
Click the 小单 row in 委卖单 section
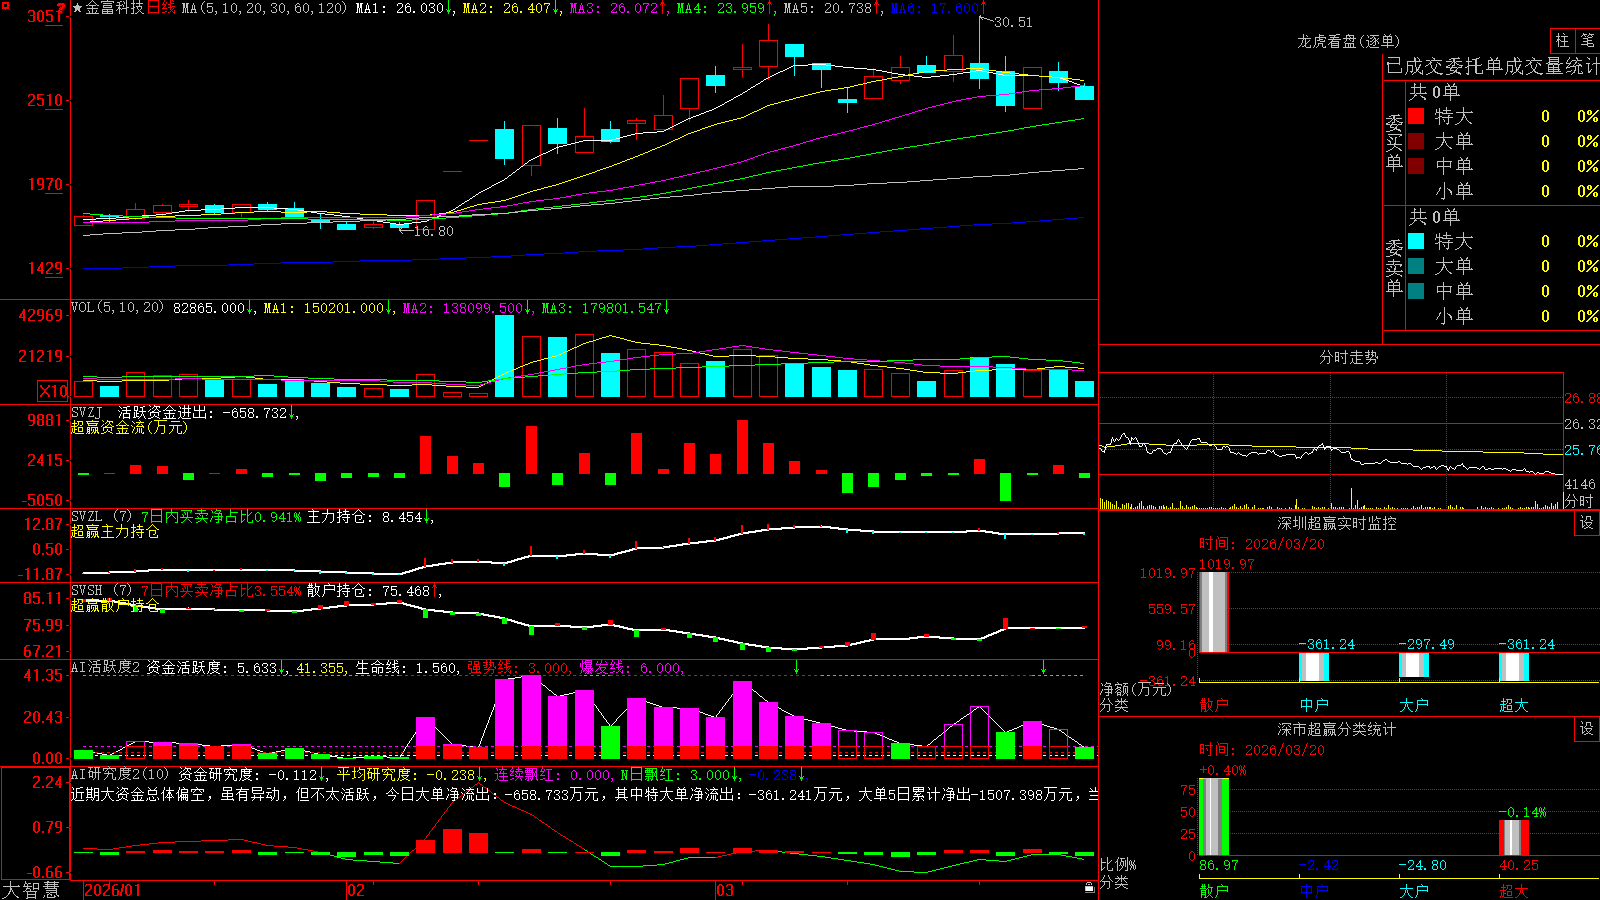pos(1503,316)
